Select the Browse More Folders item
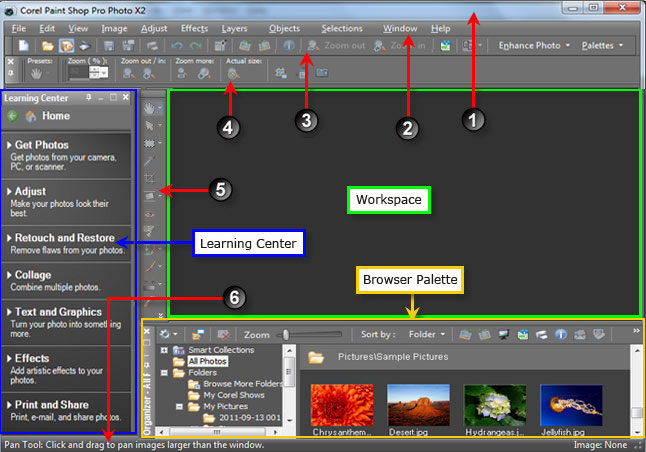 pos(243,384)
